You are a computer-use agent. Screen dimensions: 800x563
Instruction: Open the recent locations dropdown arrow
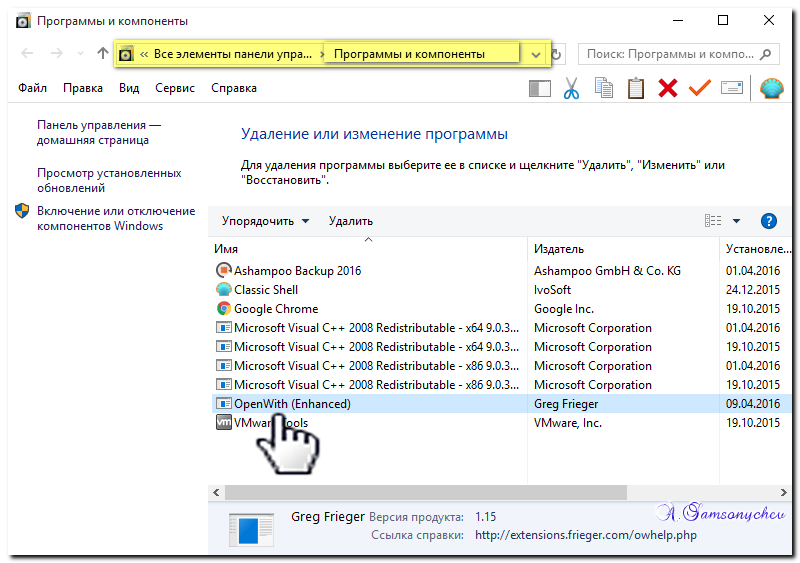tap(80, 54)
